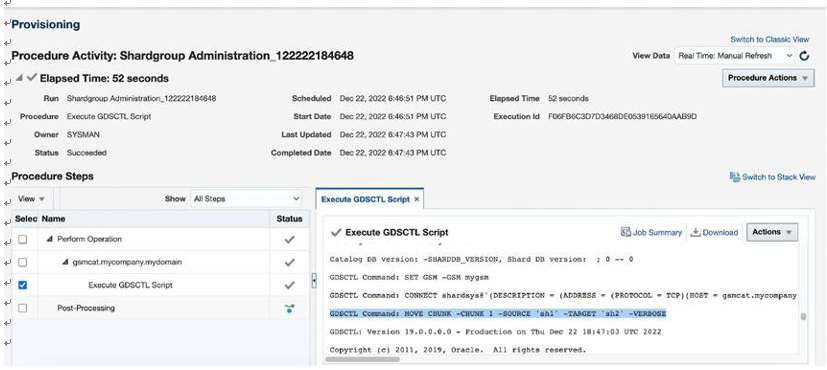Open the Job Summary icon link

[x=626, y=232]
